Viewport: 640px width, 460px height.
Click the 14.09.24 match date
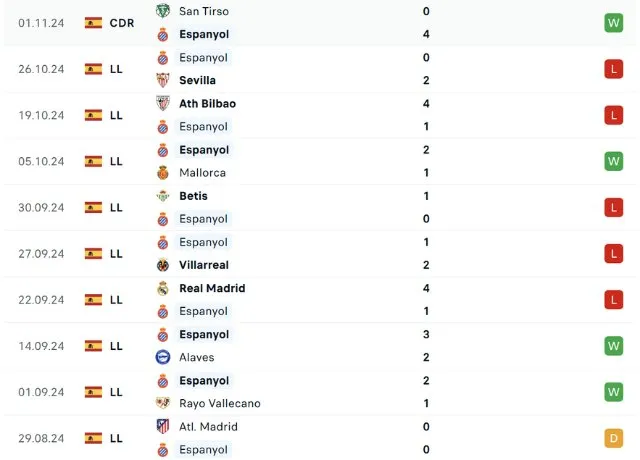(x=41, y=346)
